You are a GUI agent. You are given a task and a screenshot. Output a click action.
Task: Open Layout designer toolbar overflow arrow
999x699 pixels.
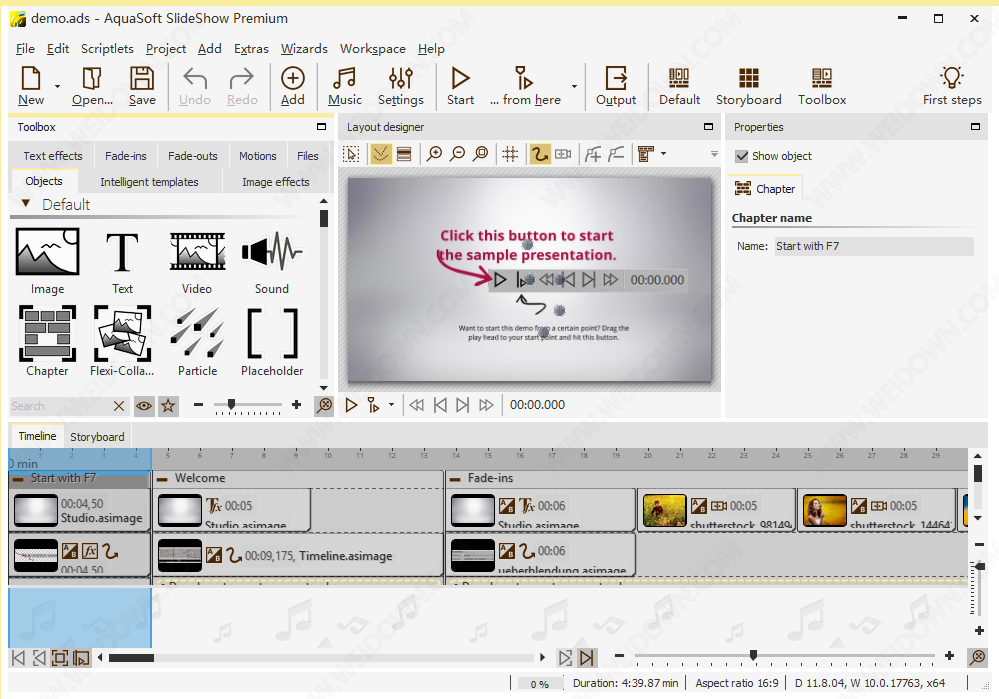pyautogui.click(x=714, y=154)
